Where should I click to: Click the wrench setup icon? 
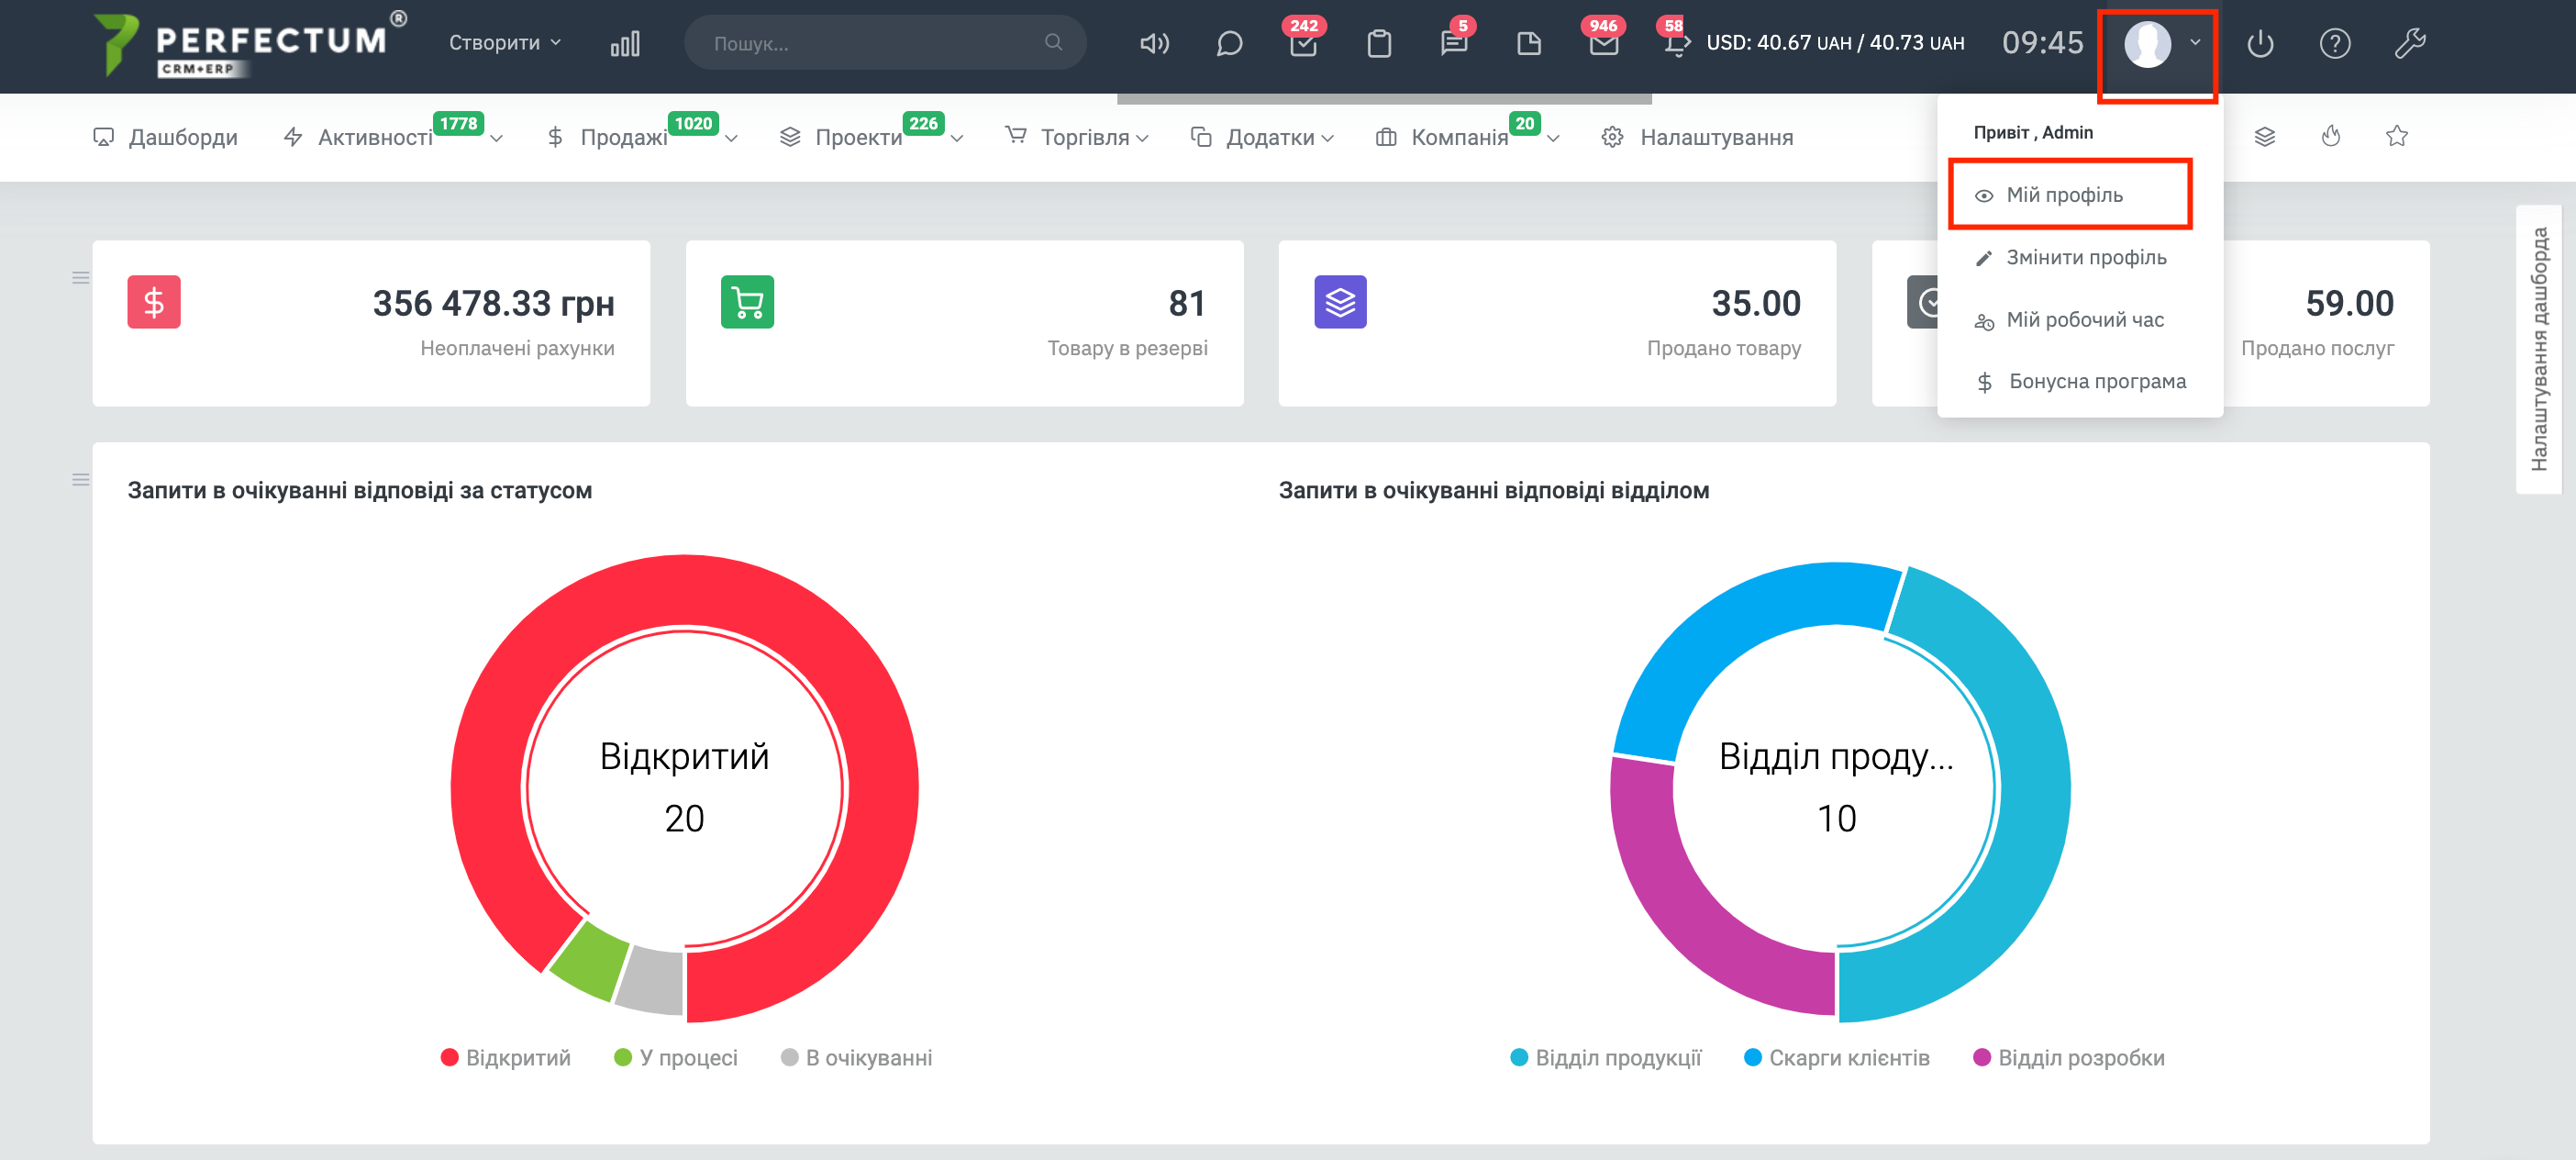click(x=2409, y=43)
